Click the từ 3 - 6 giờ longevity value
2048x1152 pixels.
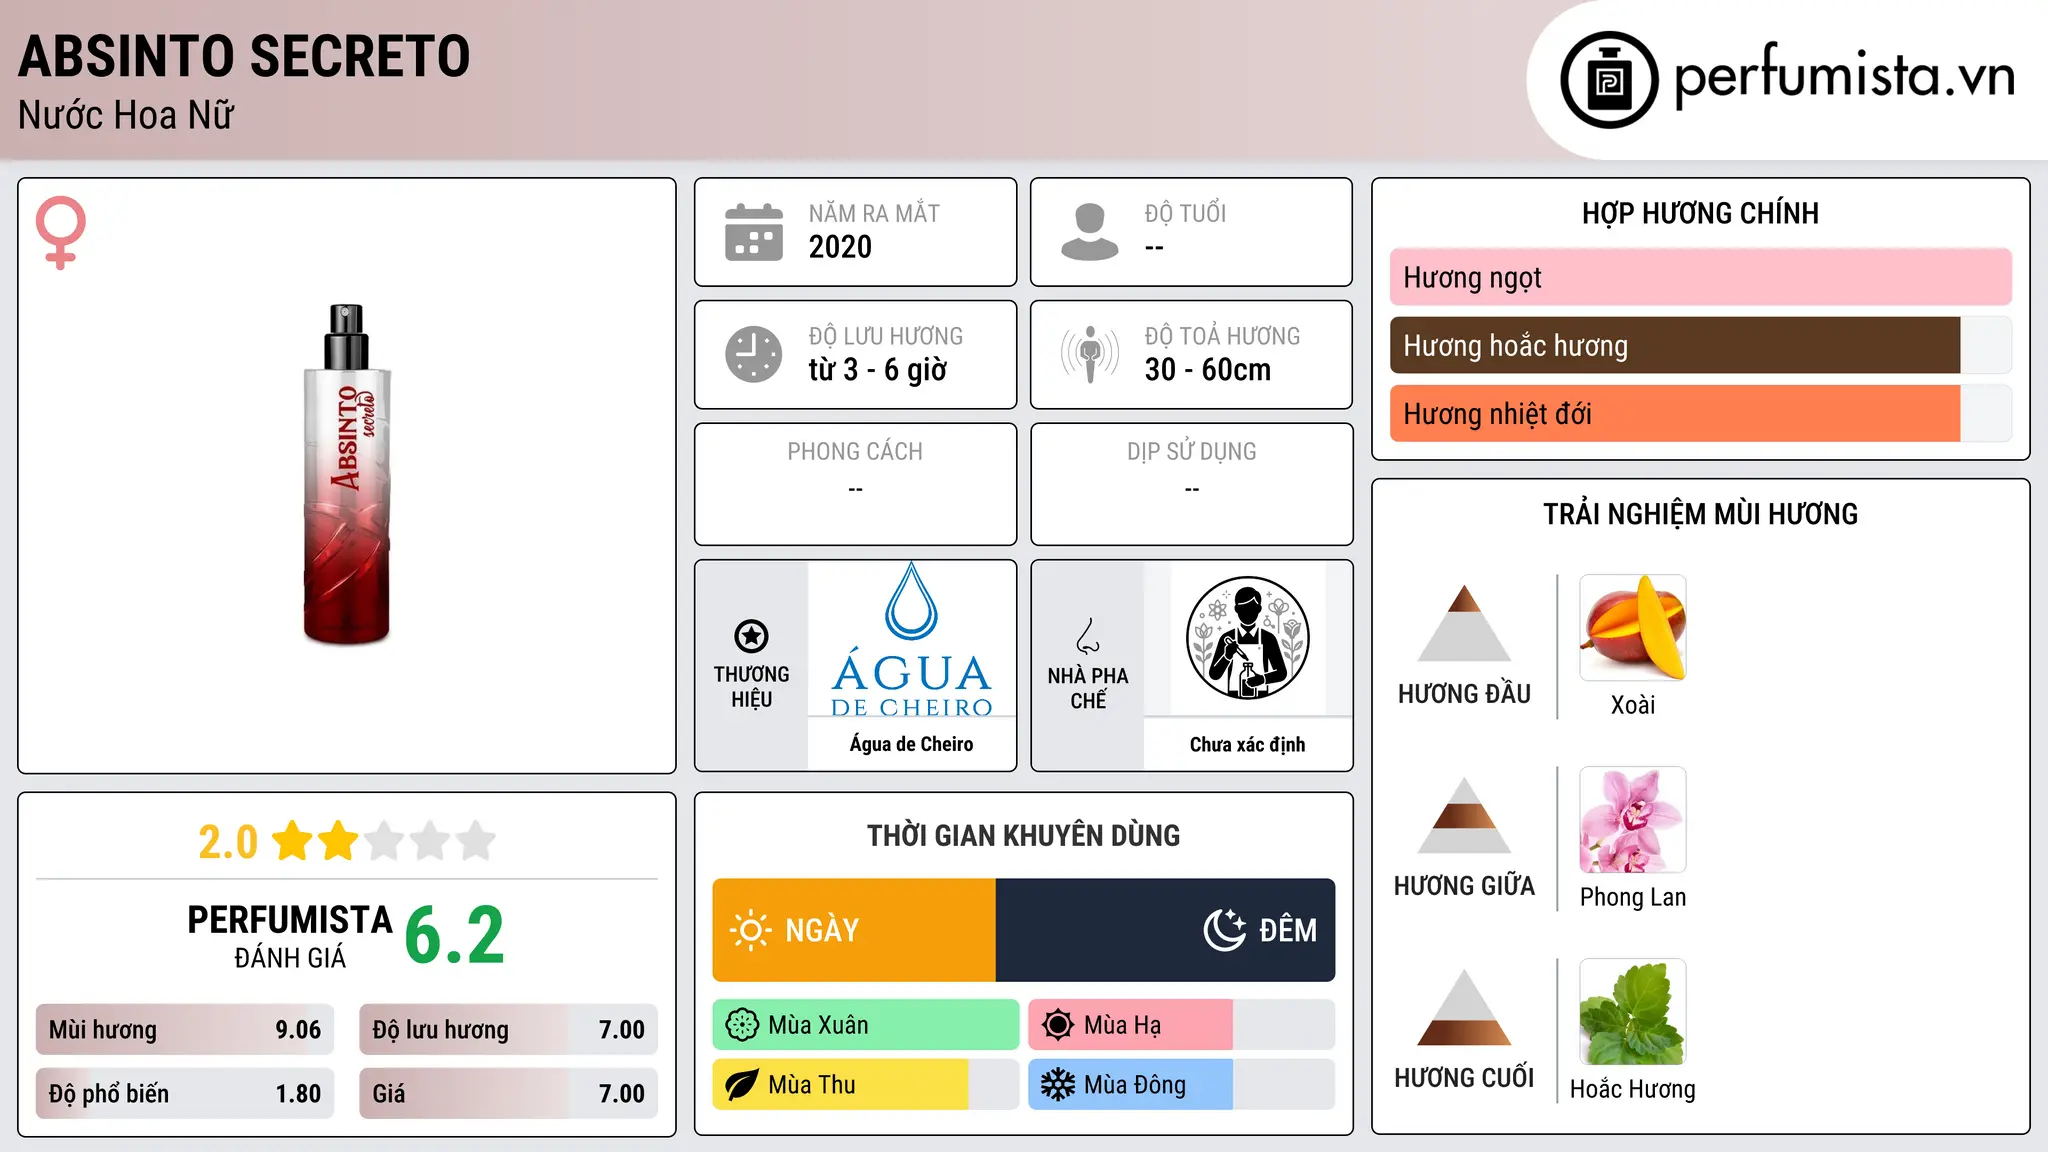coord(877,370)
